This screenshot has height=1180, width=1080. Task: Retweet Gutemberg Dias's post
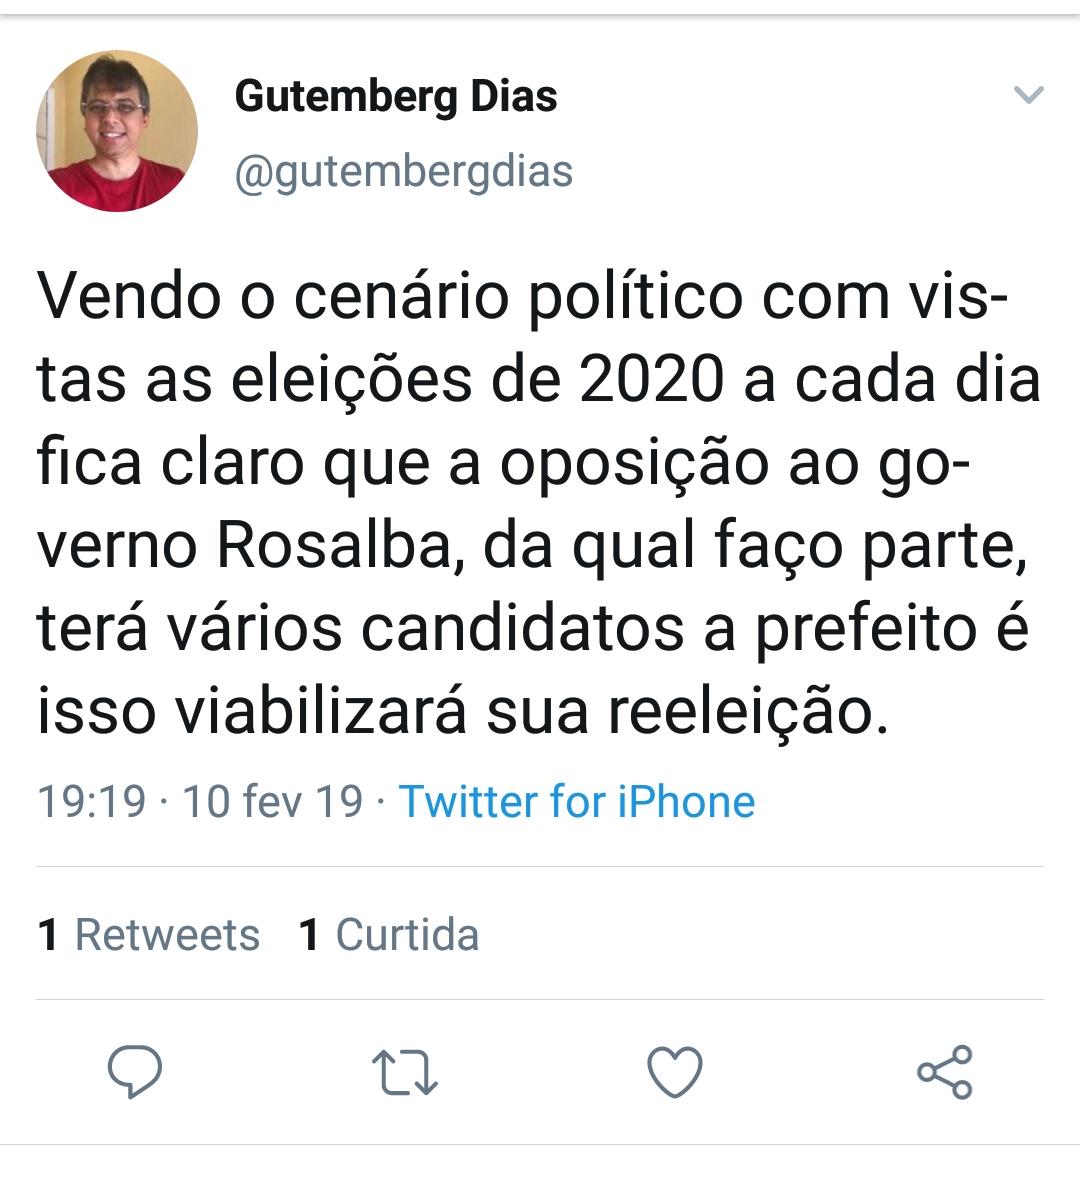pyautogui.click(x=404, y=1071)
